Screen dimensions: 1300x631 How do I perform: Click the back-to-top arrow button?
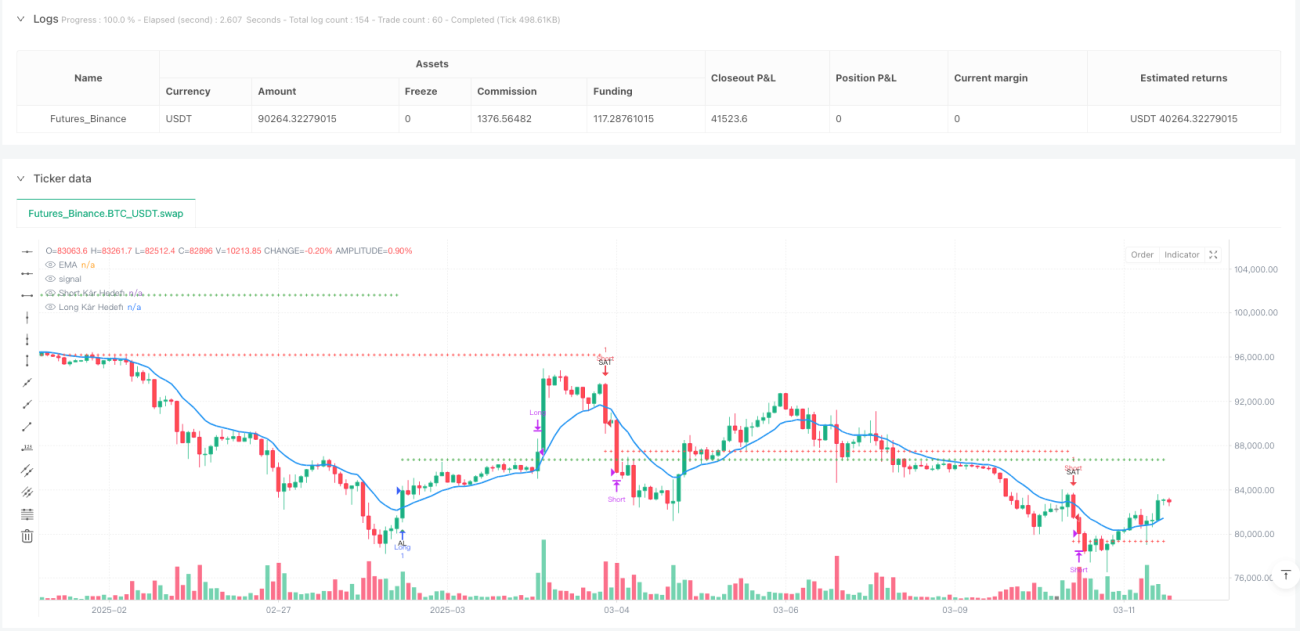tap(1285, 575)
